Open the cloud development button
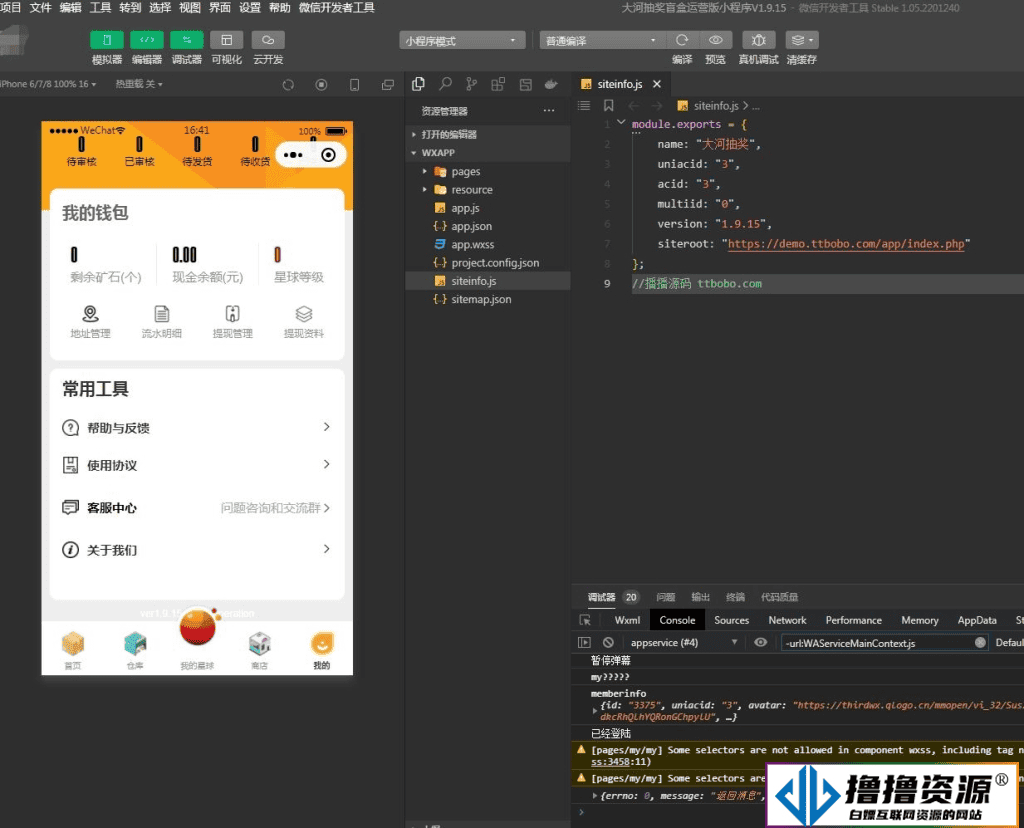 pos(268,40)
